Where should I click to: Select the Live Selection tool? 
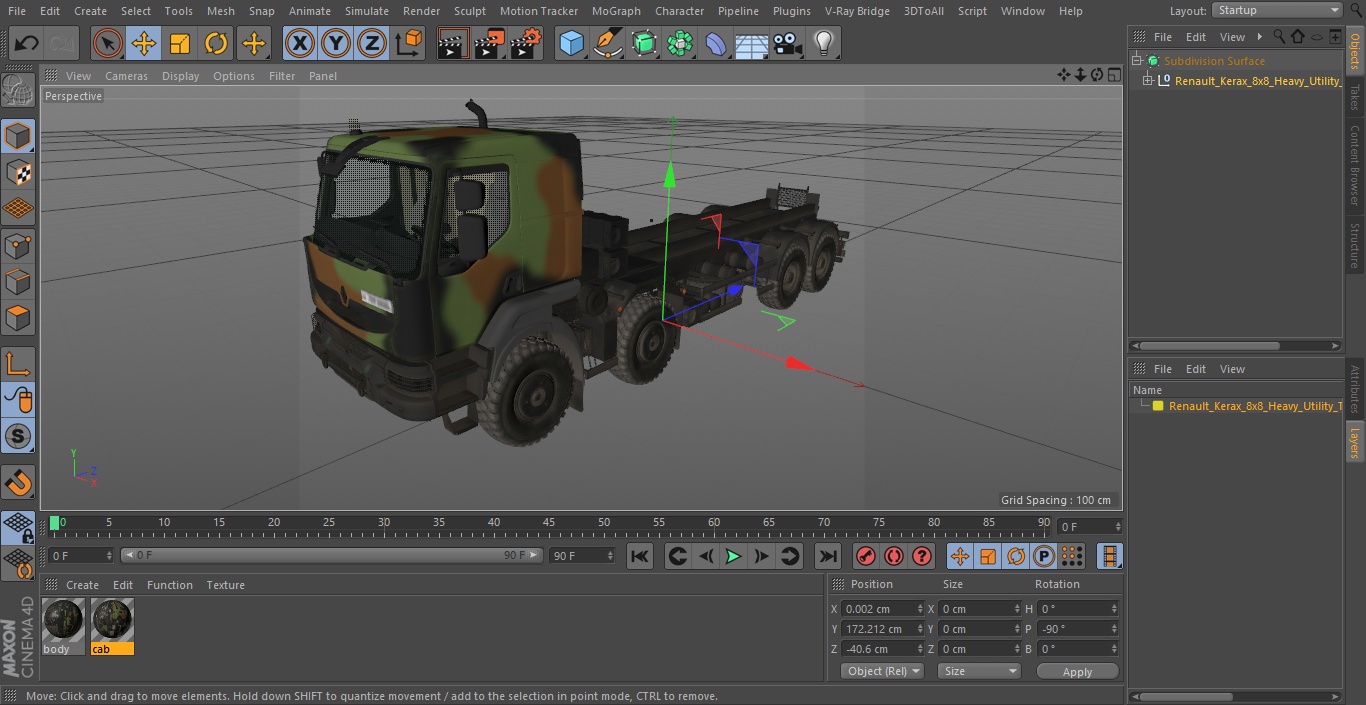[108, 43]
